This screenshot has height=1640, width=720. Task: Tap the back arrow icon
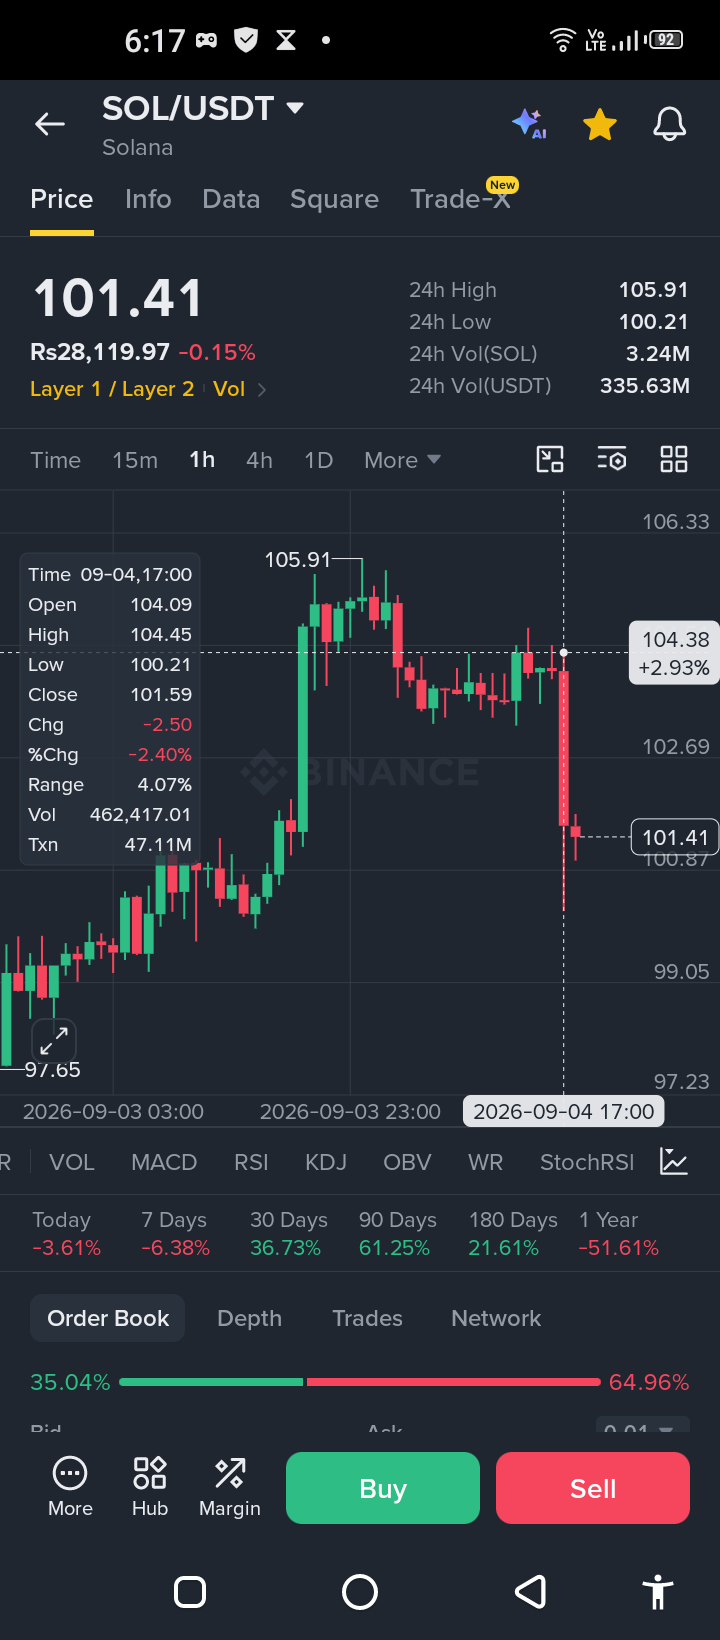click(x=50, y=124)
